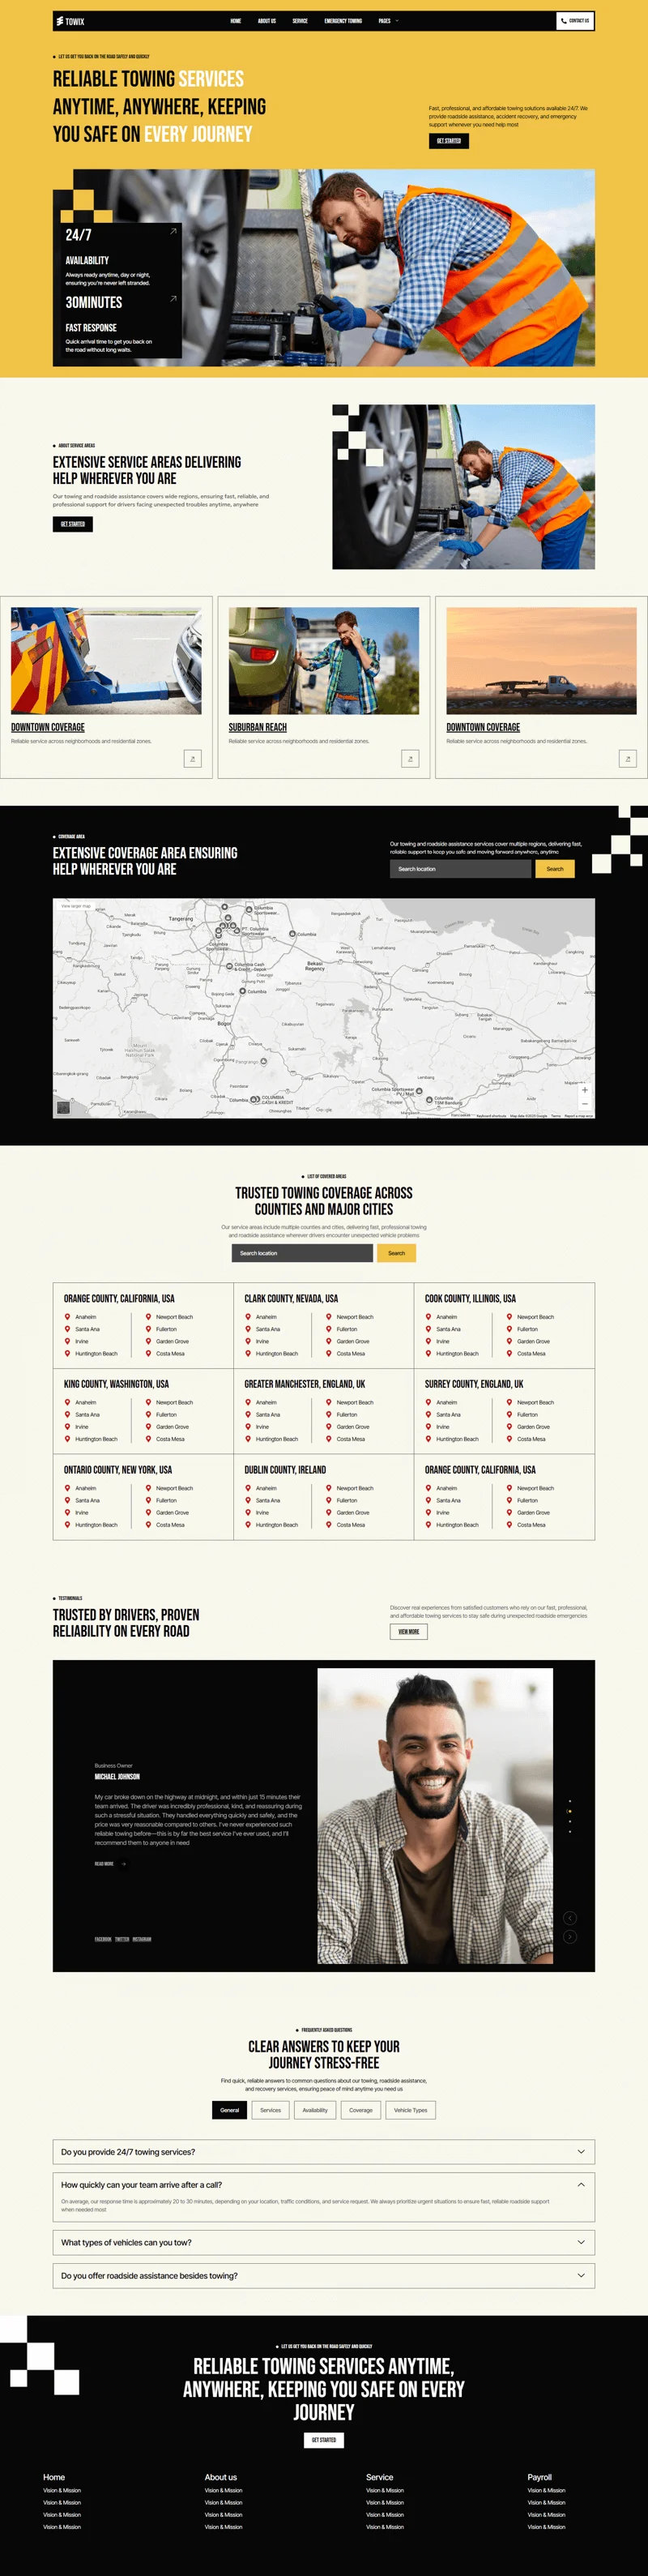The image size is (648, 2576).
Task: Open the arrow icon on the 24/7 Availability card
Action: tap(173, 231)
